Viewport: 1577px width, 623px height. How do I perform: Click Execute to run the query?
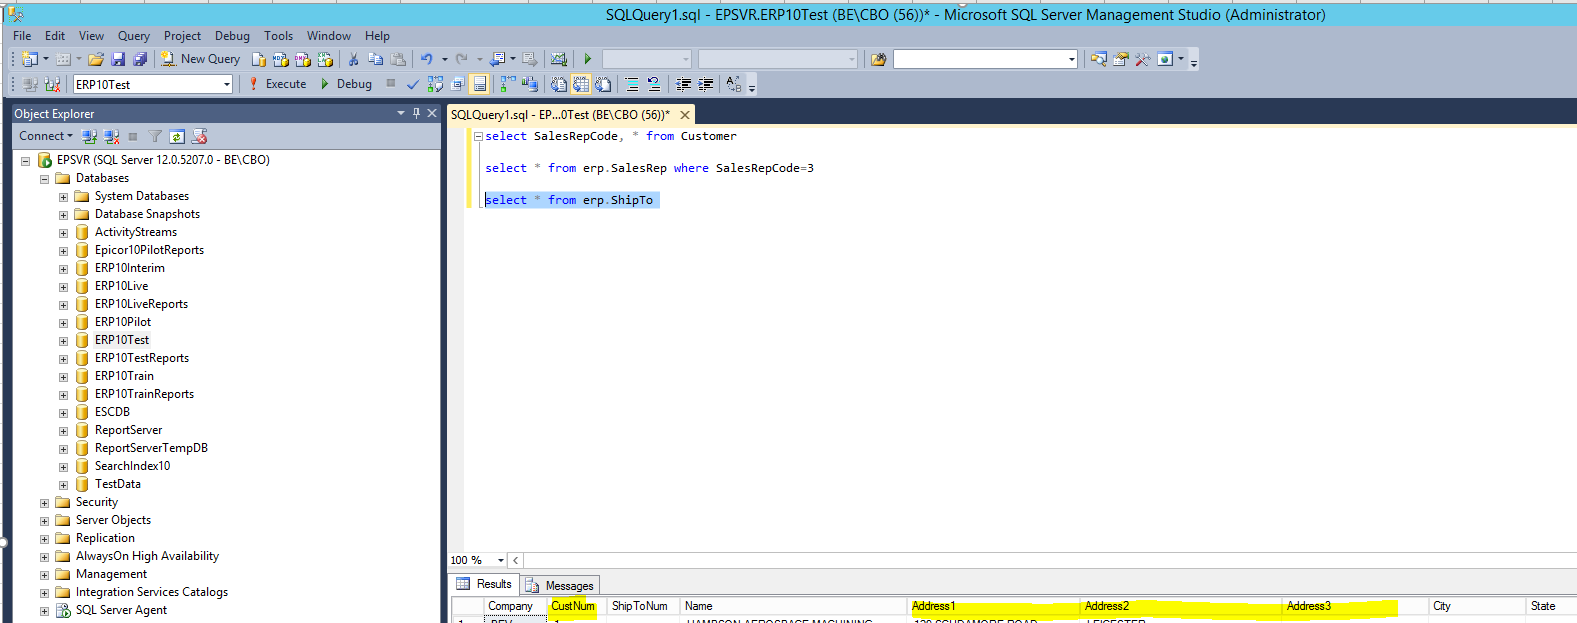(277, 84)
